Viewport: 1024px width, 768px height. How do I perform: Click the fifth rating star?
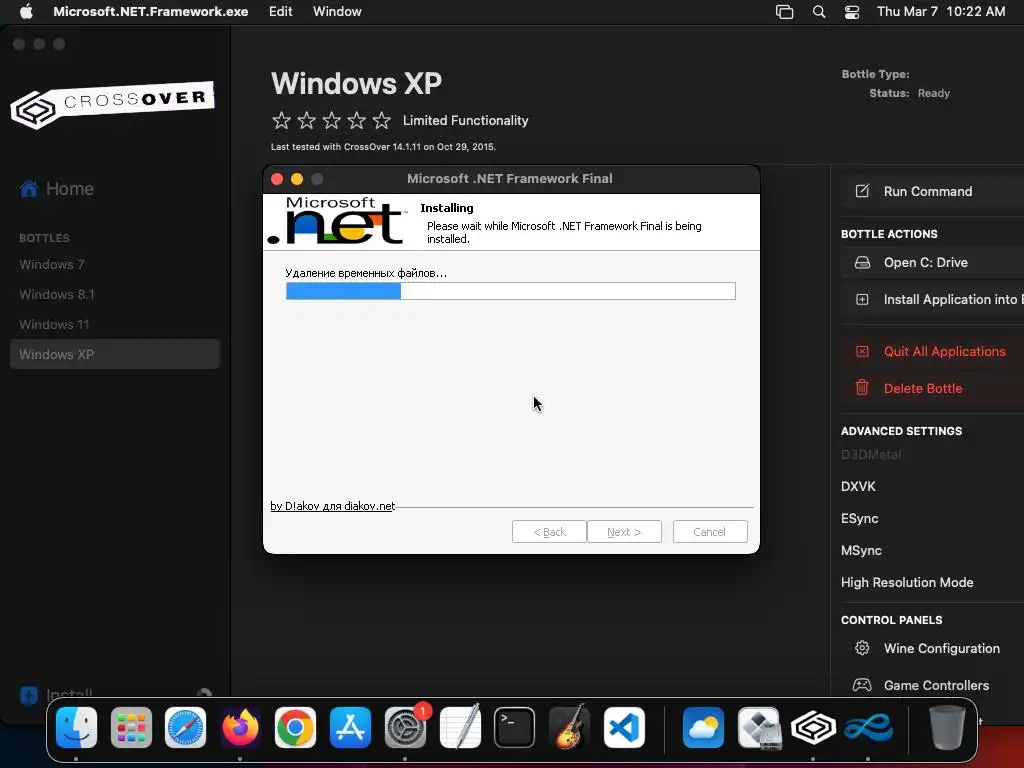381,120
